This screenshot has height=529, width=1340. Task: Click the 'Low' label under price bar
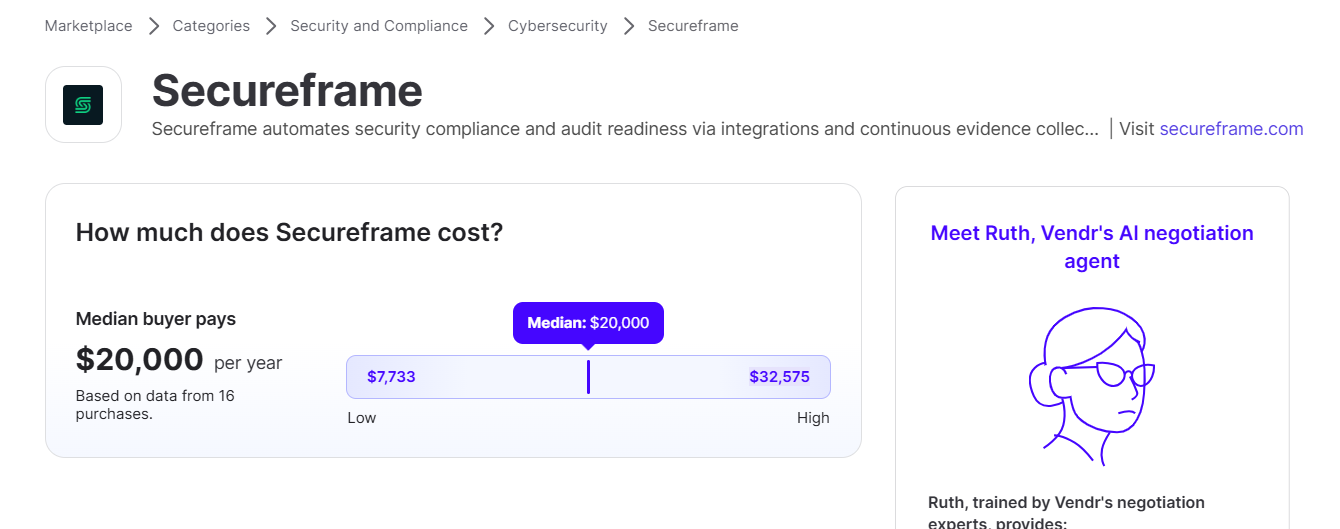[362, 418]
